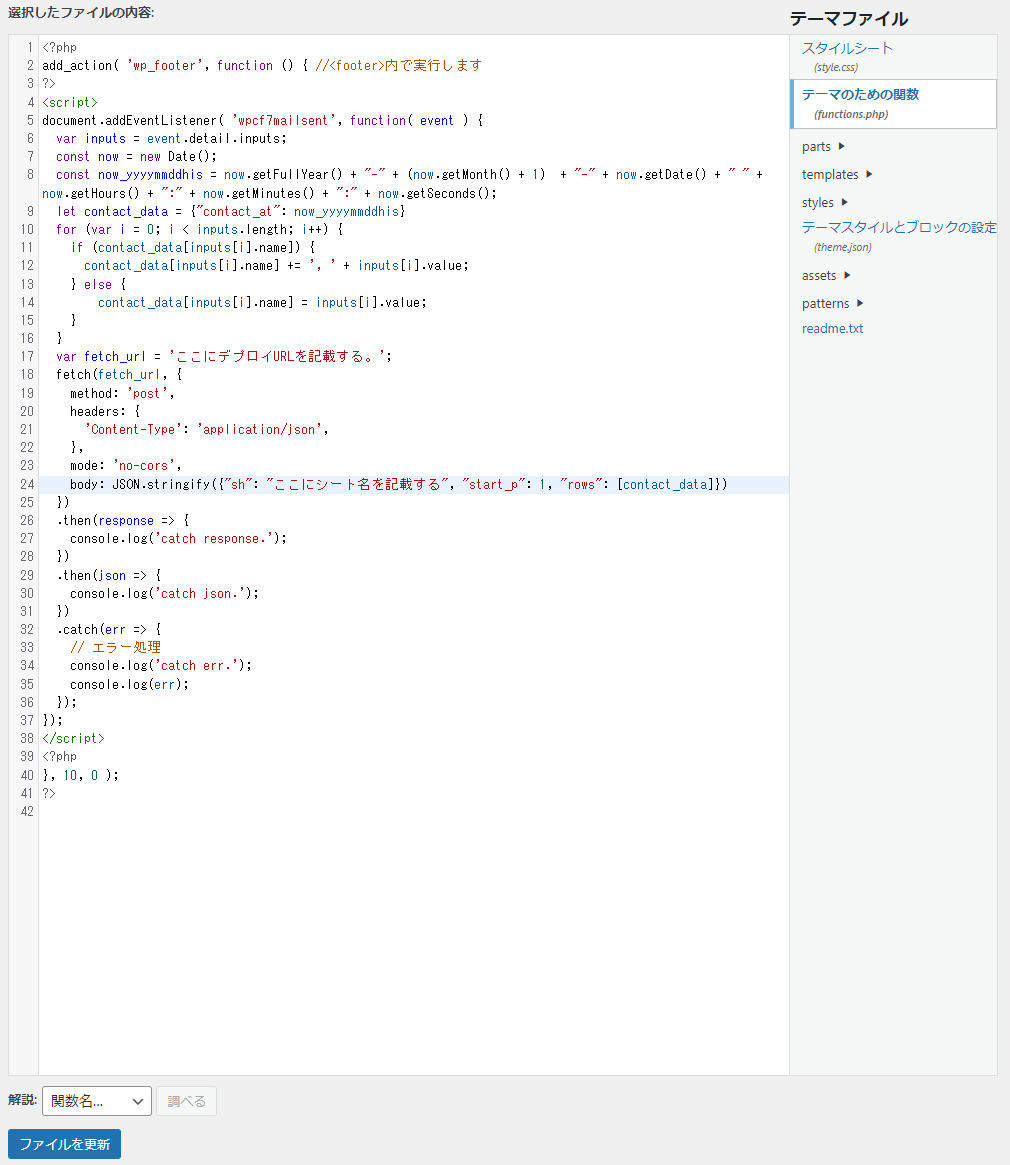Click the 調べる lookup button
The image size is (1010, 1165).
[x=187, y=1101]
